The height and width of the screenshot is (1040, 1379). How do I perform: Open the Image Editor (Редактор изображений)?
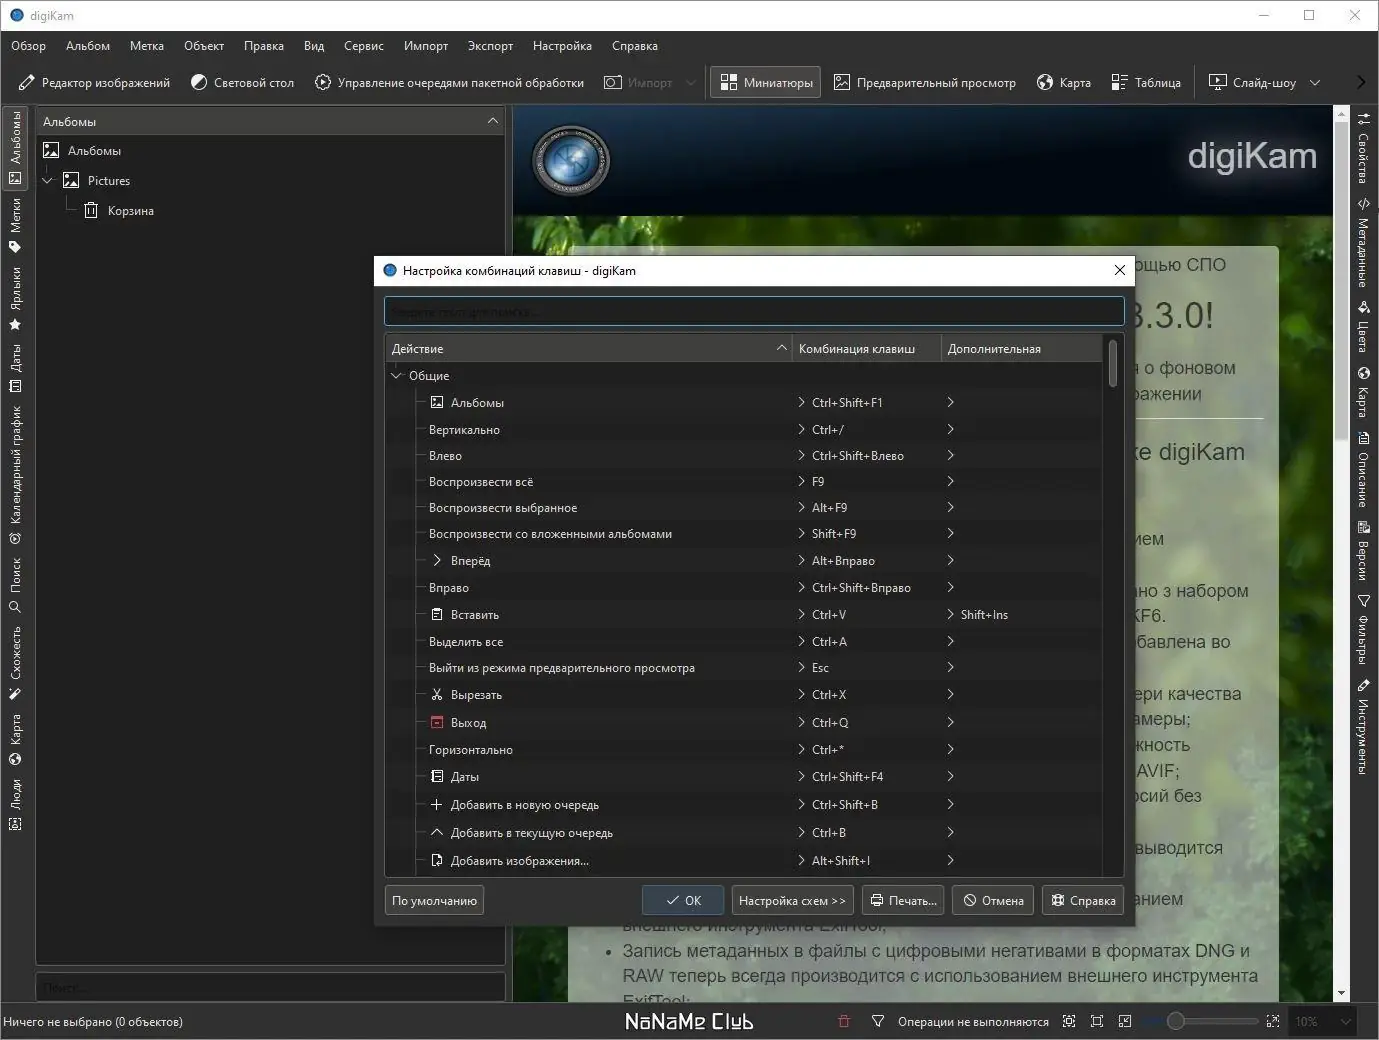coord(94,83)
